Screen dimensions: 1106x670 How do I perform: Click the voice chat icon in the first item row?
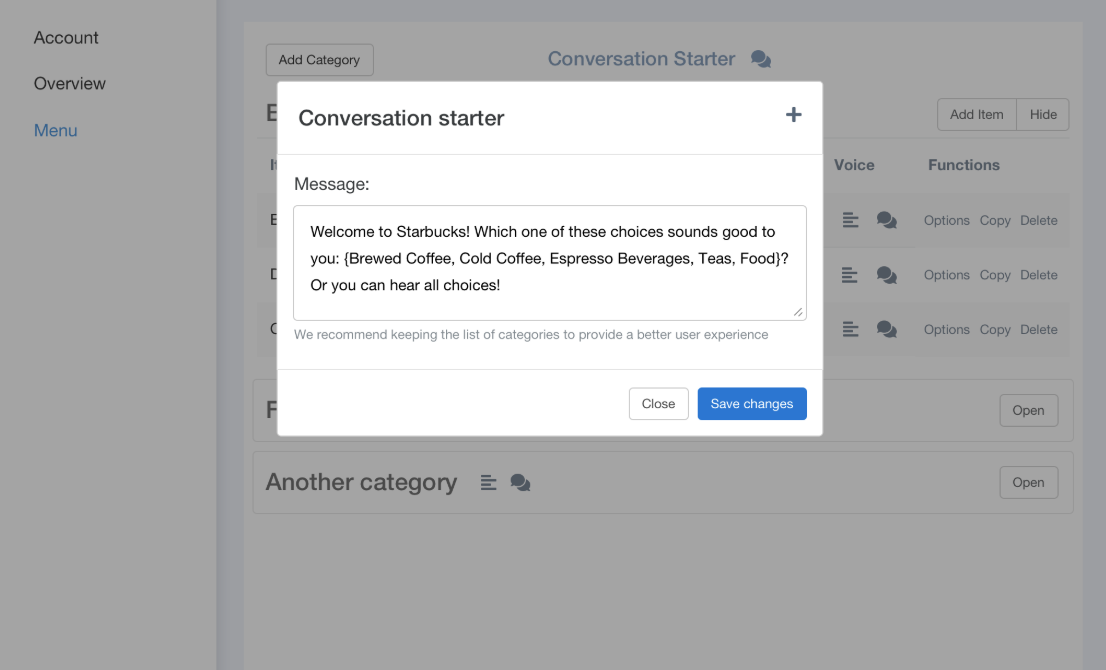[887, 220]
